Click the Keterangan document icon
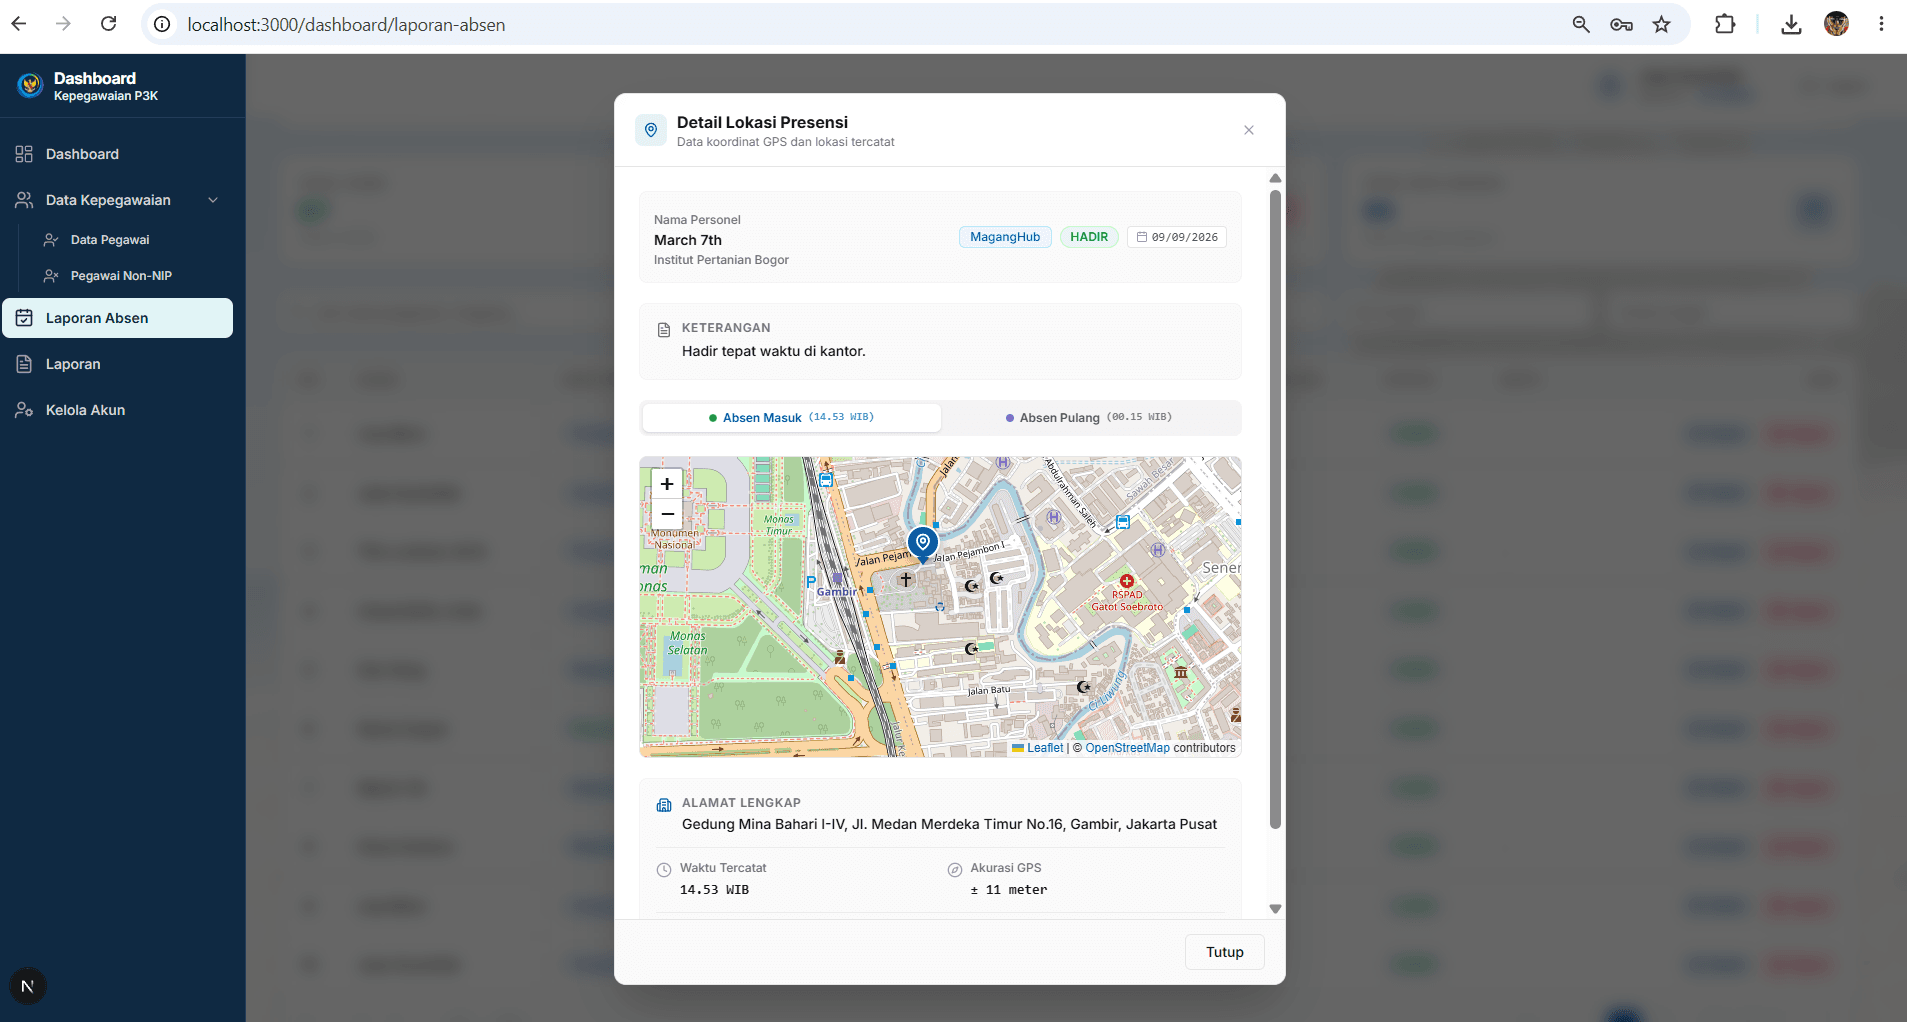The width and height of the screenshot is (1907, 1022). pos(664,330)
